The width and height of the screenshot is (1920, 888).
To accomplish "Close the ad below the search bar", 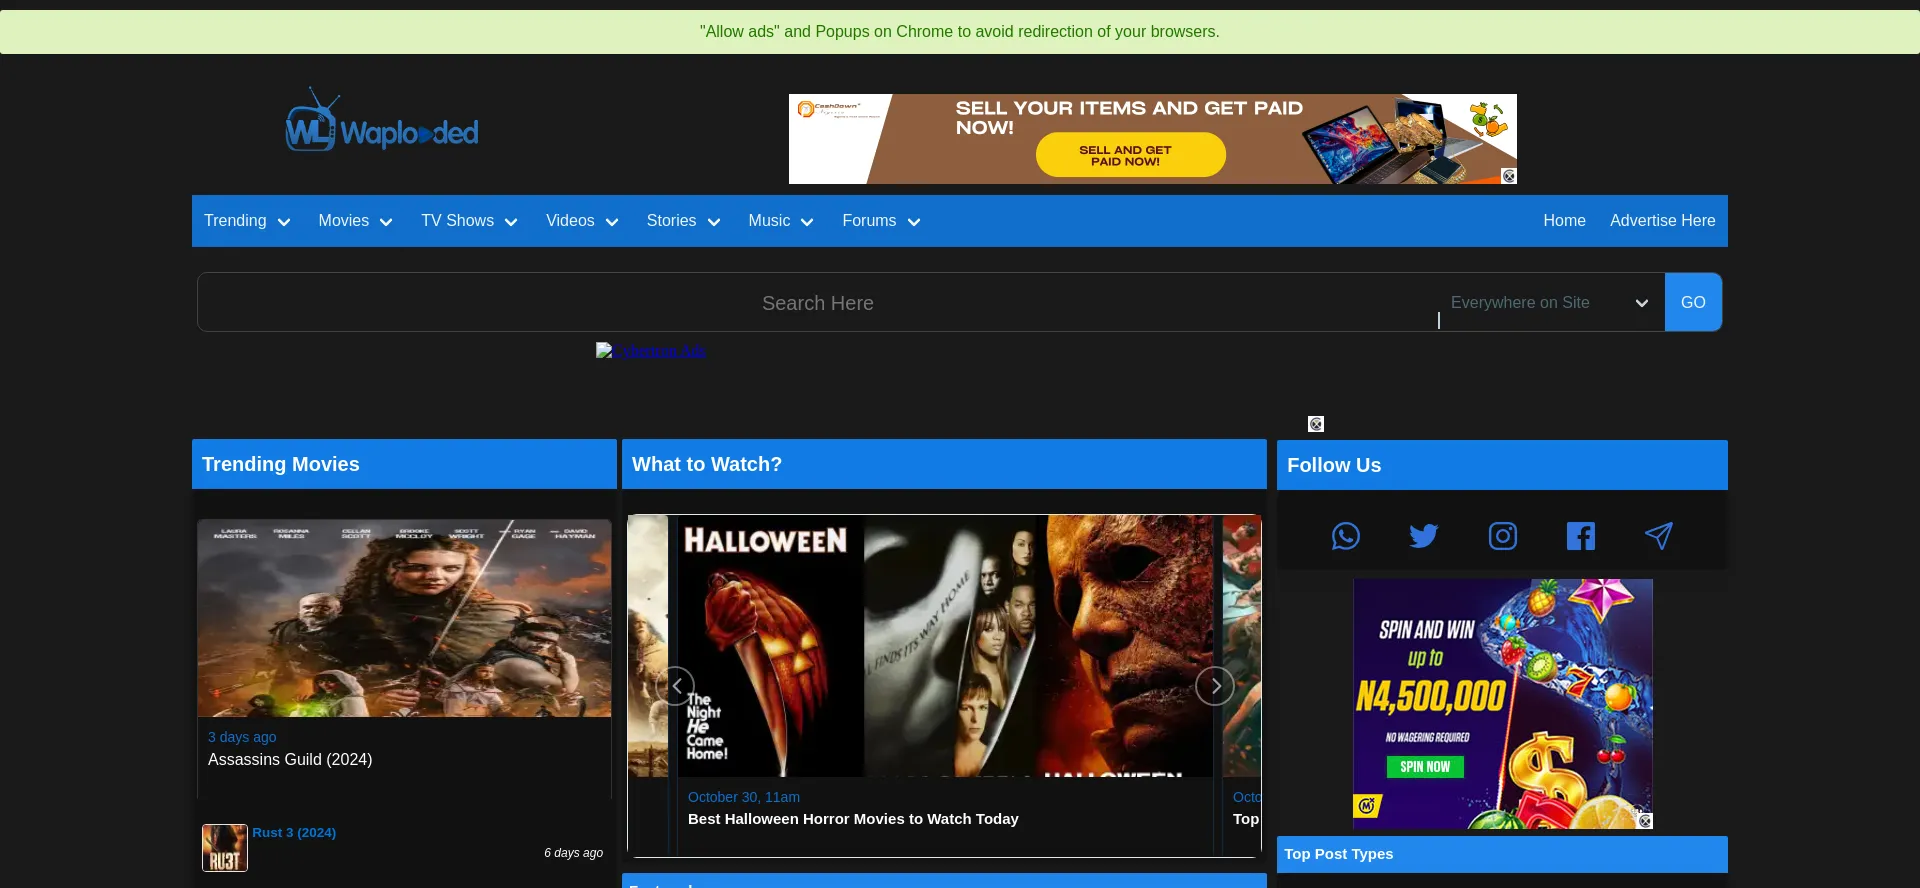I will pos(1316,424).
